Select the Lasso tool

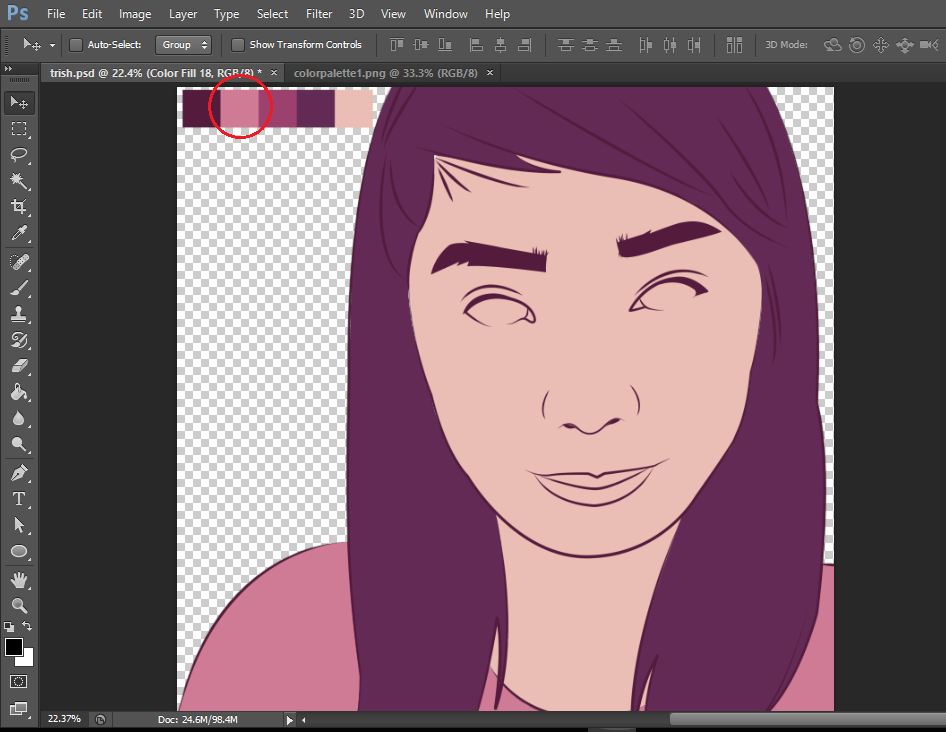tap(19, 155)
